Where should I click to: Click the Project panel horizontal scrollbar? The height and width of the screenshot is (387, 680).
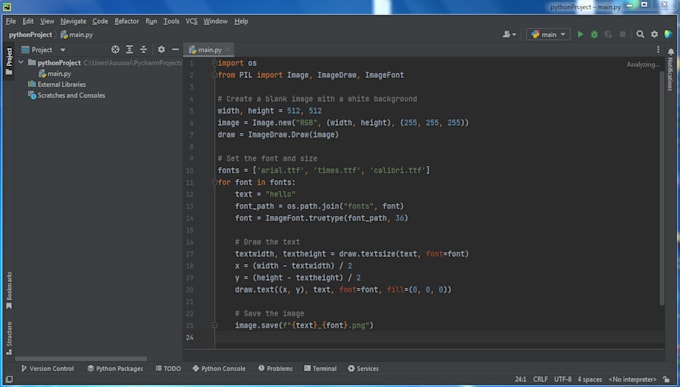click(x=81, y=358)
